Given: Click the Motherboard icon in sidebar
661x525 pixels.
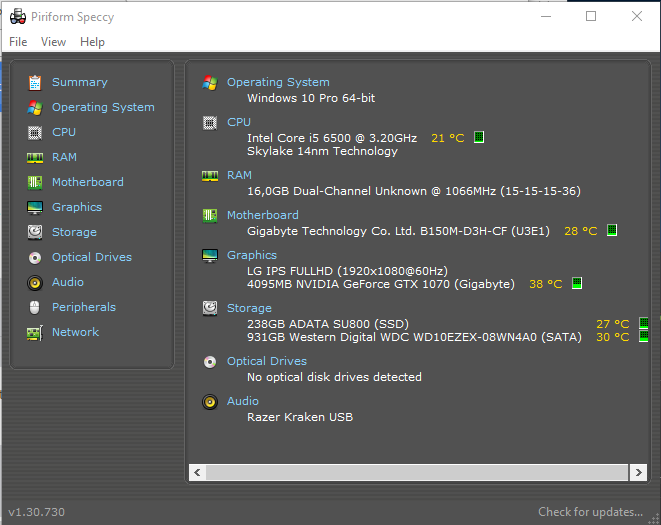Looking at the screenshot, I should 35,183.
